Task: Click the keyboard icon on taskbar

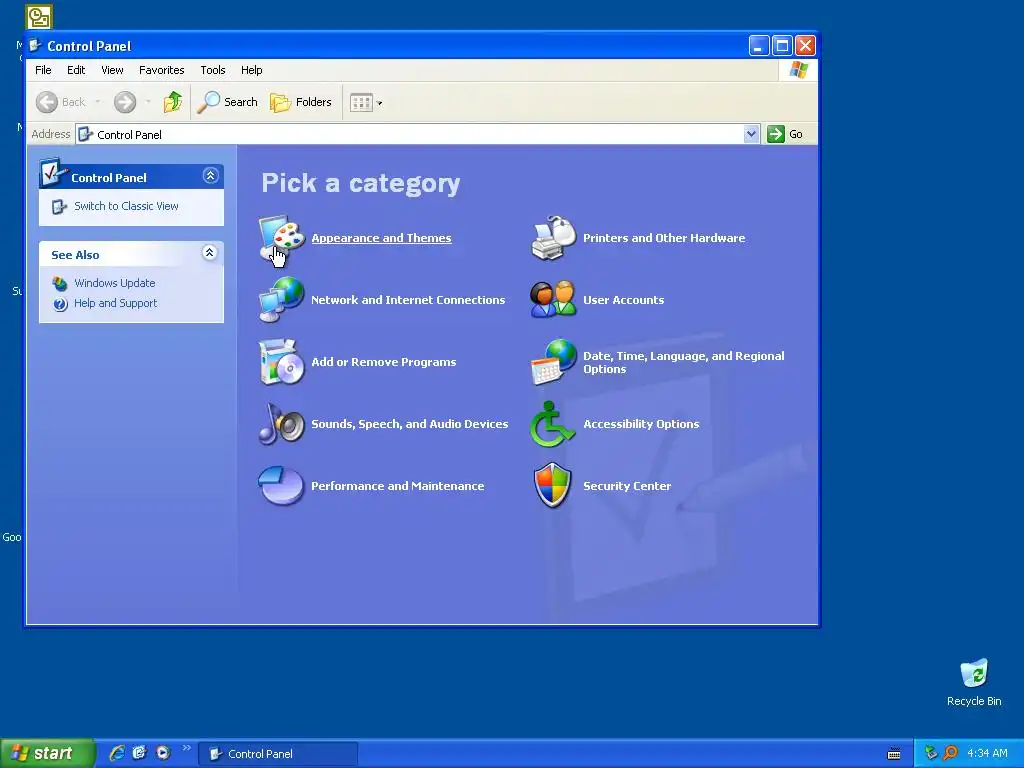Action: pos(894,754)
